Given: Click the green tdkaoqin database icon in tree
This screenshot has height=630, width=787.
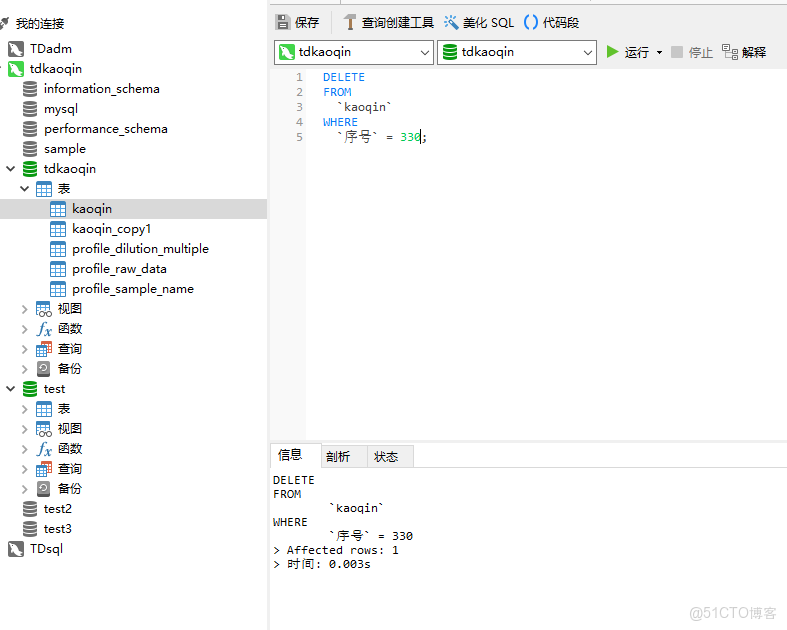Looking at the screenshot, I should pos(30,169).
